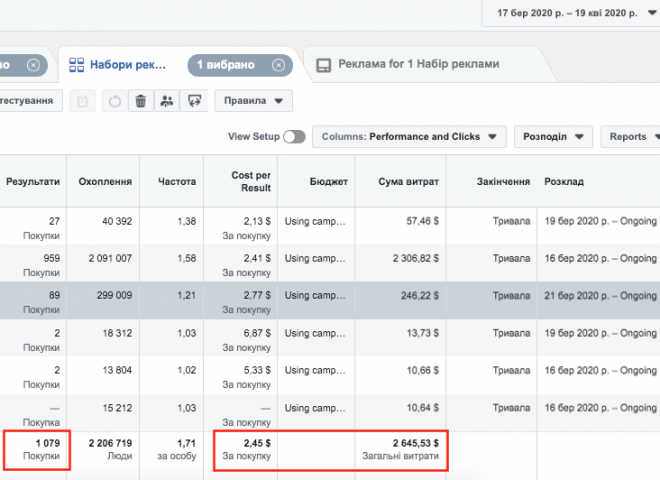Viewport: 660px width, 480px height.
Task: Click the тестування button on the left
Action: pyautogui.click(x=31, y=101)
